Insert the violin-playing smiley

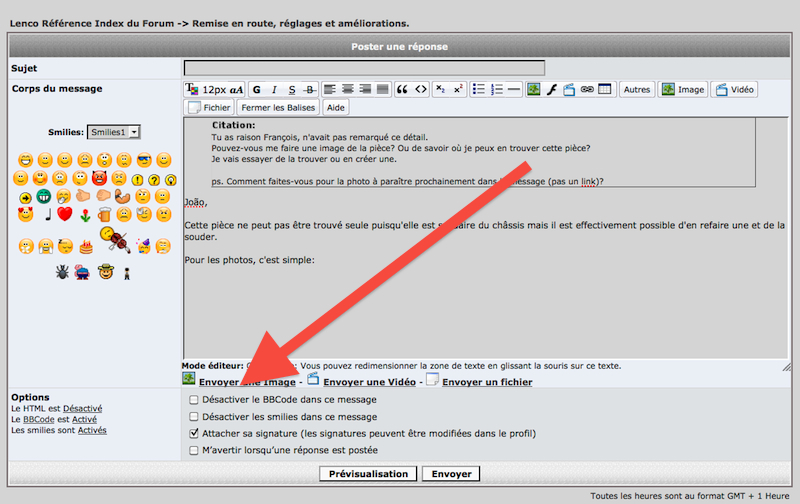click(115, 240)
